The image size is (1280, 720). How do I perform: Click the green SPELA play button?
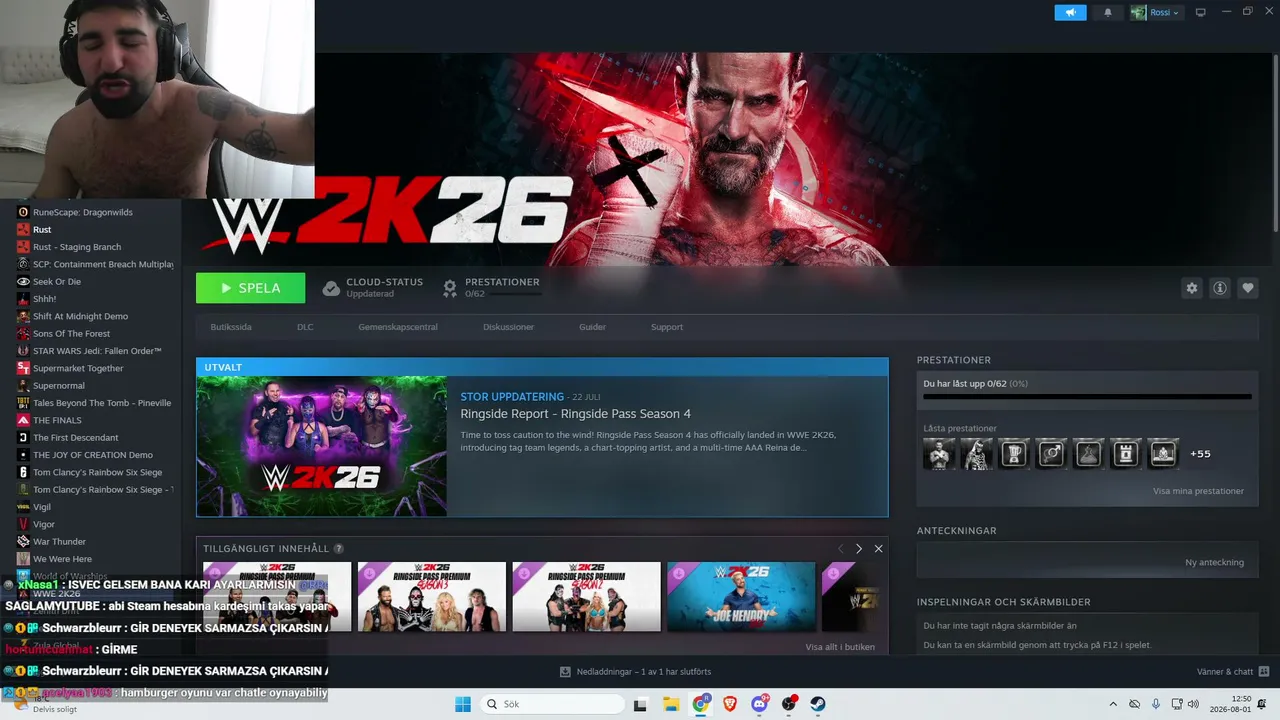click(x=251, y=288)
